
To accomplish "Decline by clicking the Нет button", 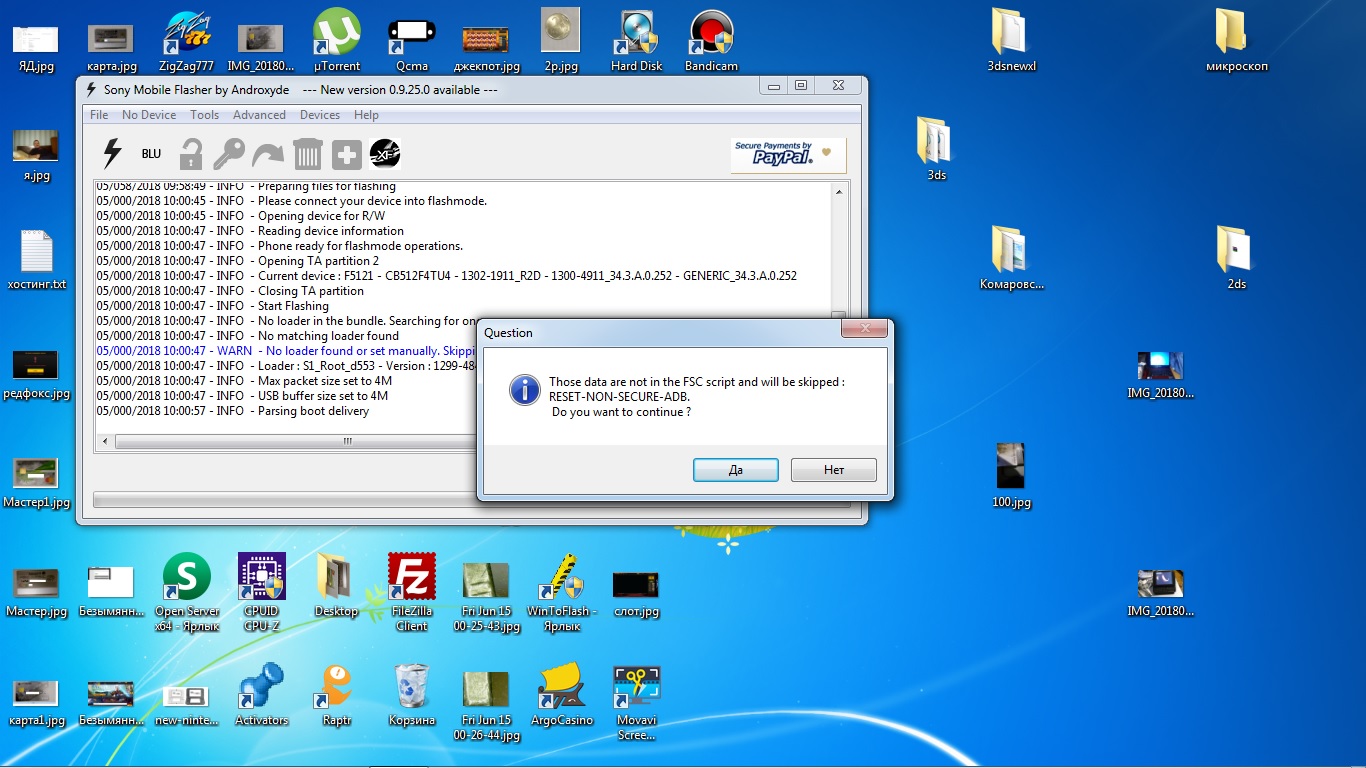I will (833, 470).
